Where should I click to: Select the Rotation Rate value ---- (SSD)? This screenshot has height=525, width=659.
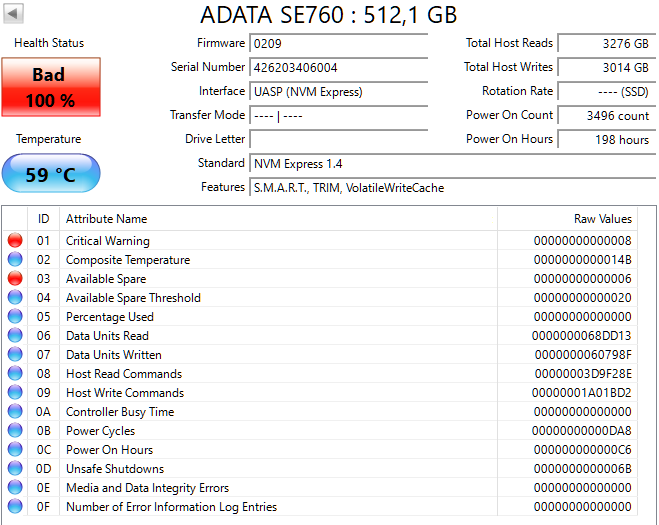coord(606,91)
